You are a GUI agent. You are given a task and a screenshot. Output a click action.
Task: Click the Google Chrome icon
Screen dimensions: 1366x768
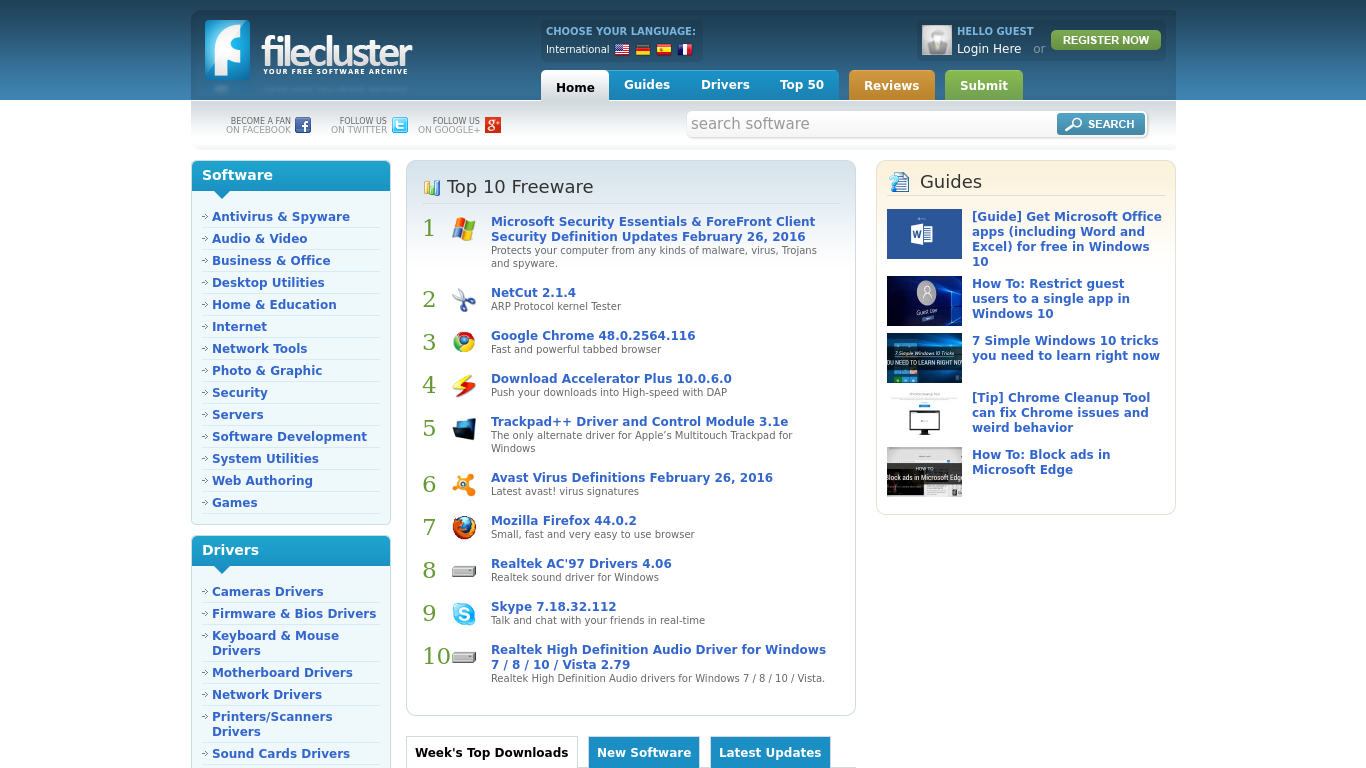(464, 342)
